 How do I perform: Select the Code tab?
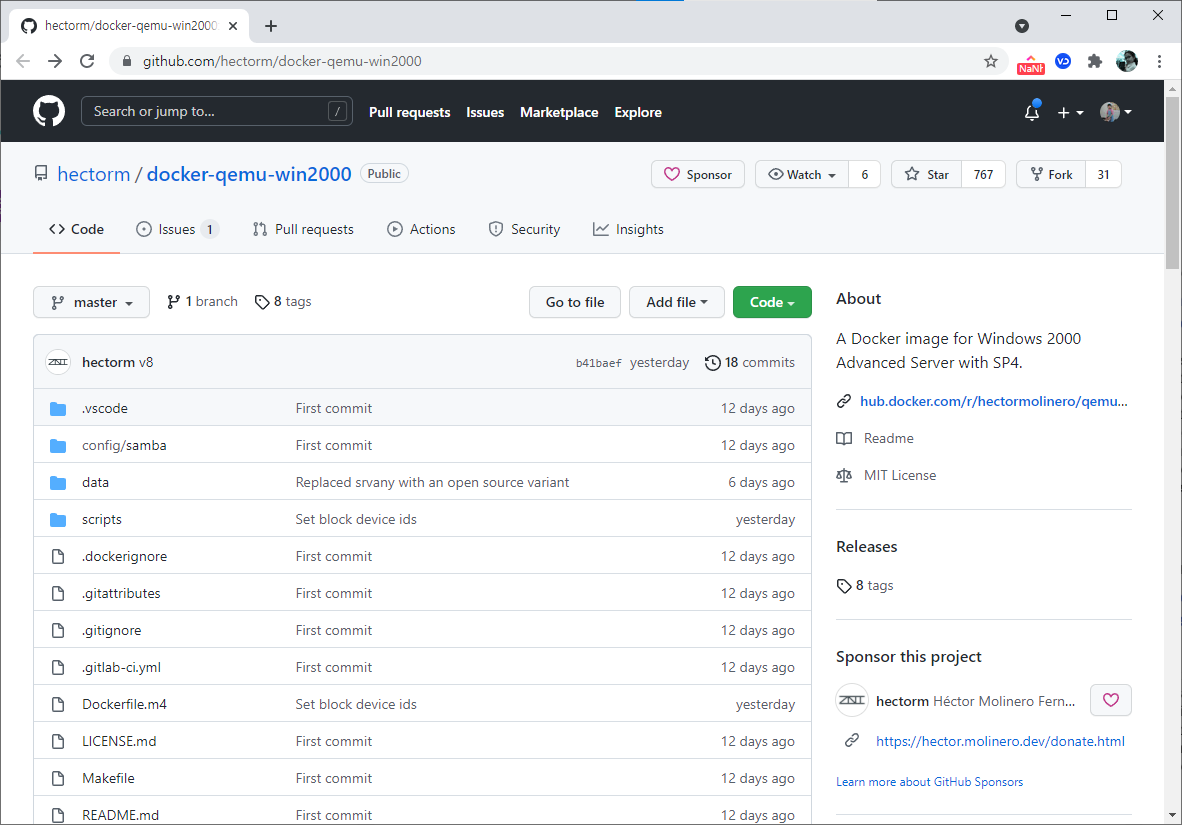click(x=76, y=229)
